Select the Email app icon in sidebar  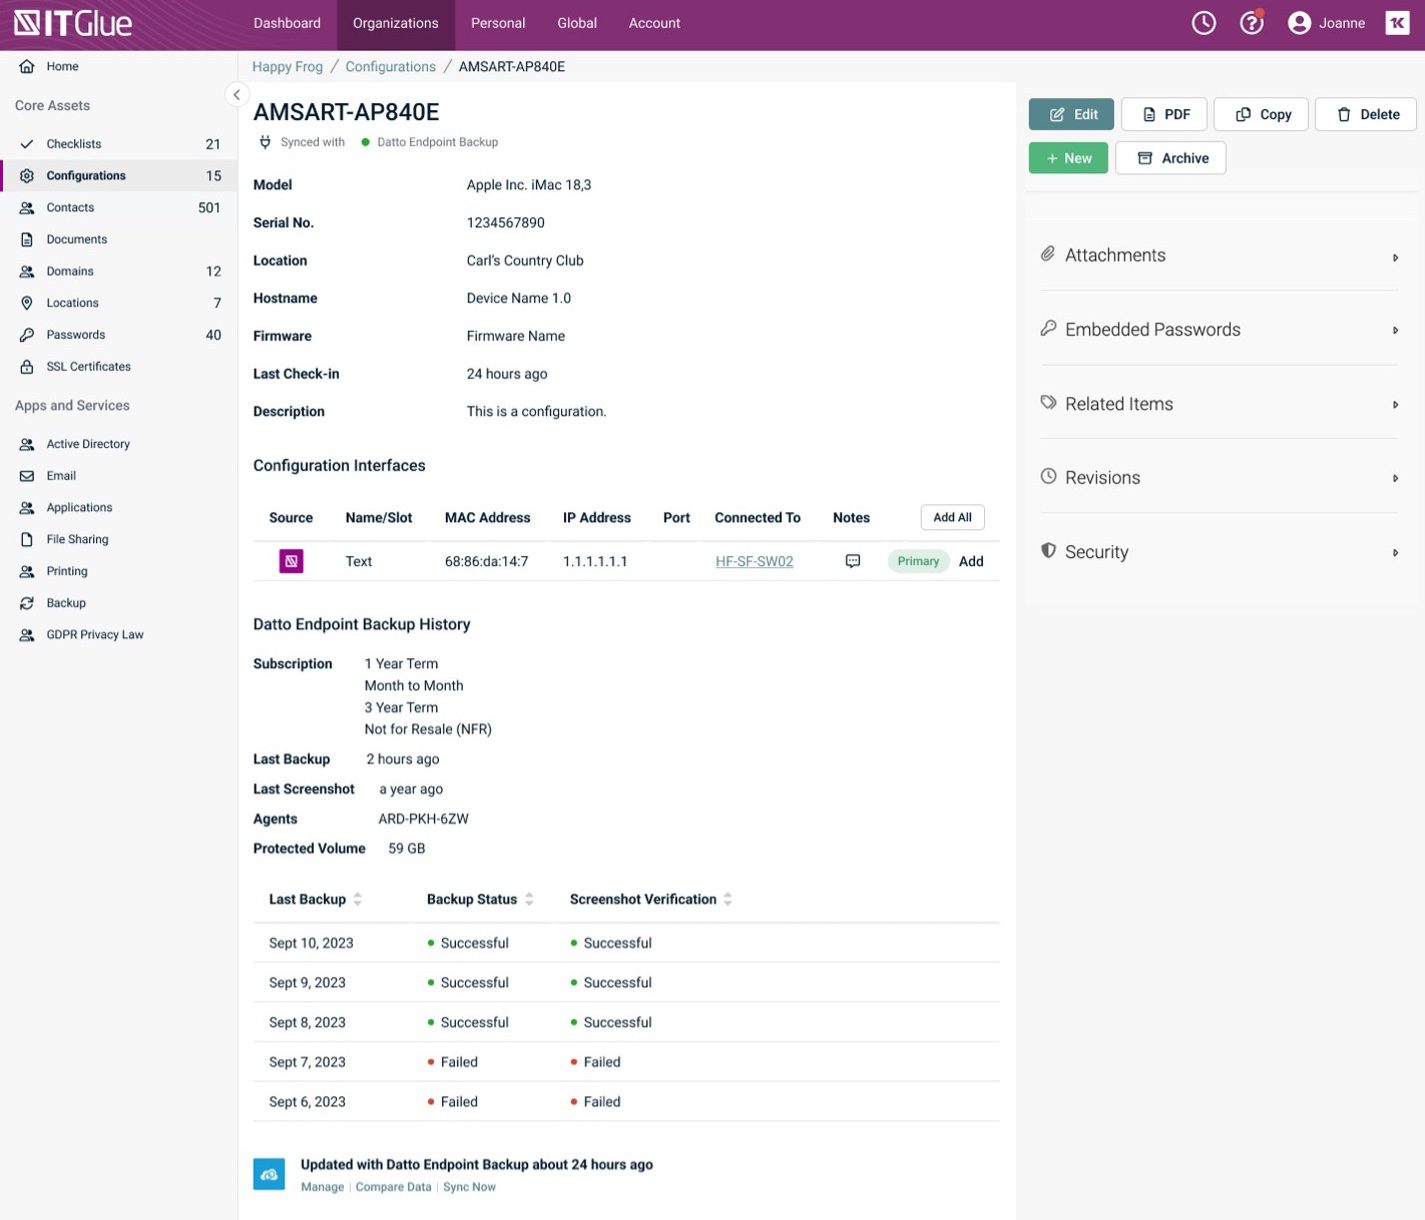[26, 475]
